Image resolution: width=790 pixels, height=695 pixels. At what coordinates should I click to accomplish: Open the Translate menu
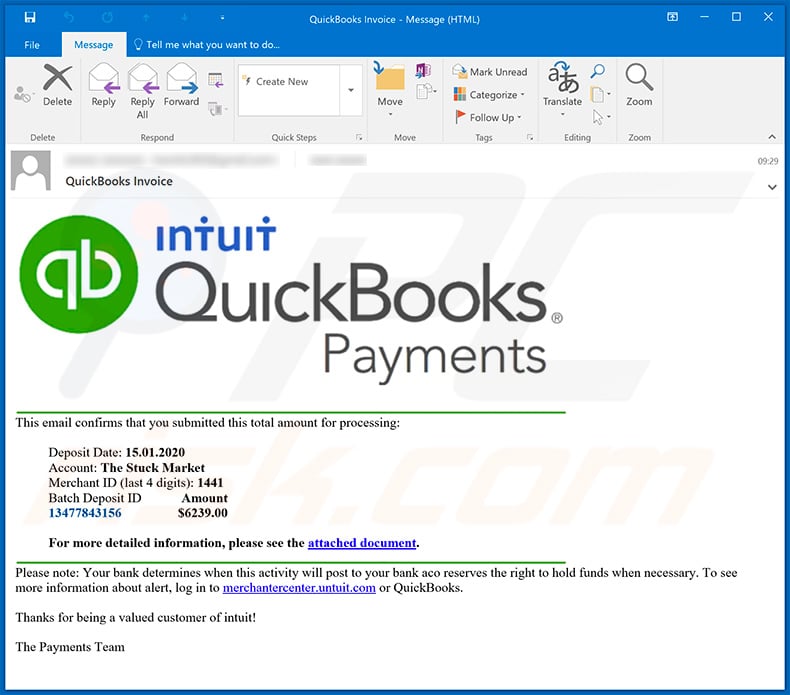point(562,90)
